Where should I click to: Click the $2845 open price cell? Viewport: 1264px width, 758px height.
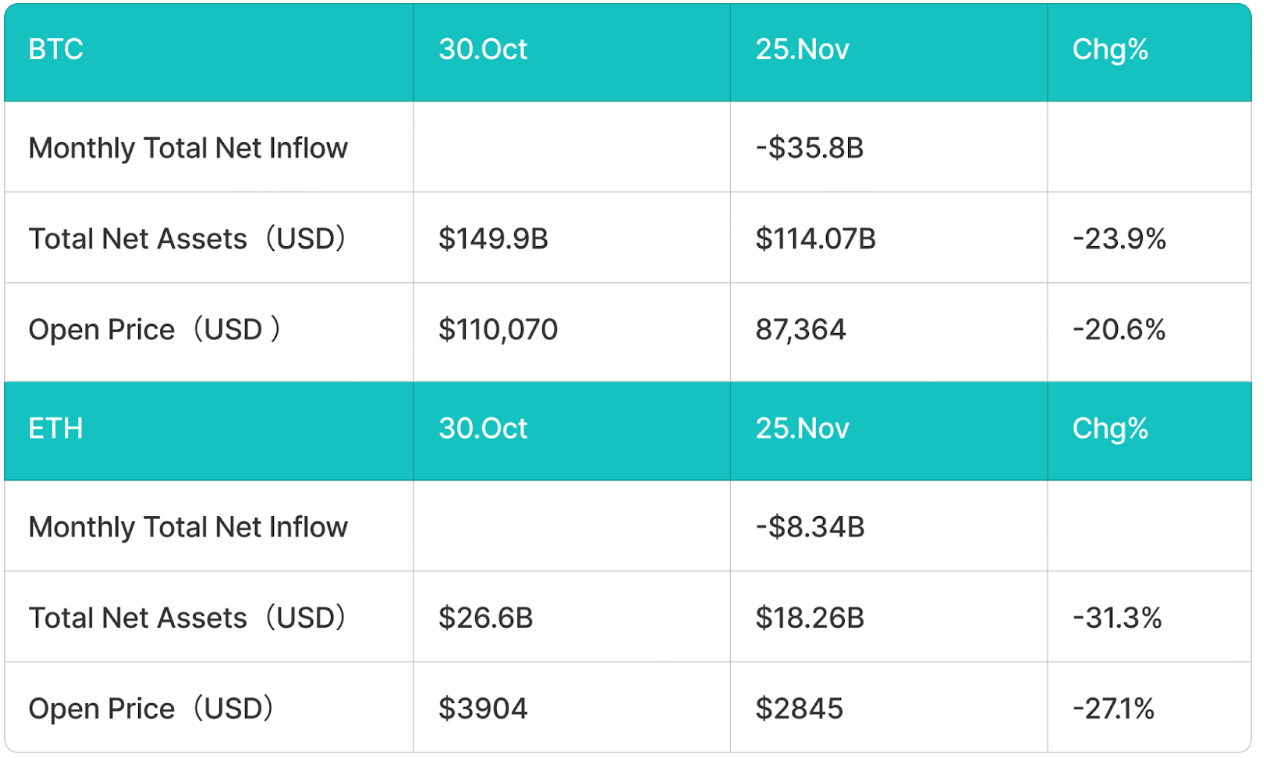tap(799, 709)
